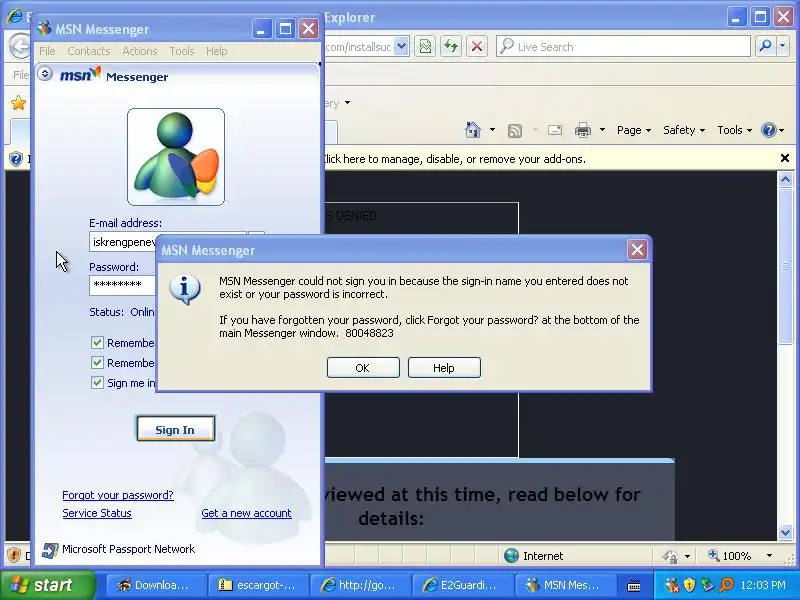This screenshot has width=800, height=600.
Task: Click OK in the MSN Messenger error dialog
Action: [x=363, y=368]
